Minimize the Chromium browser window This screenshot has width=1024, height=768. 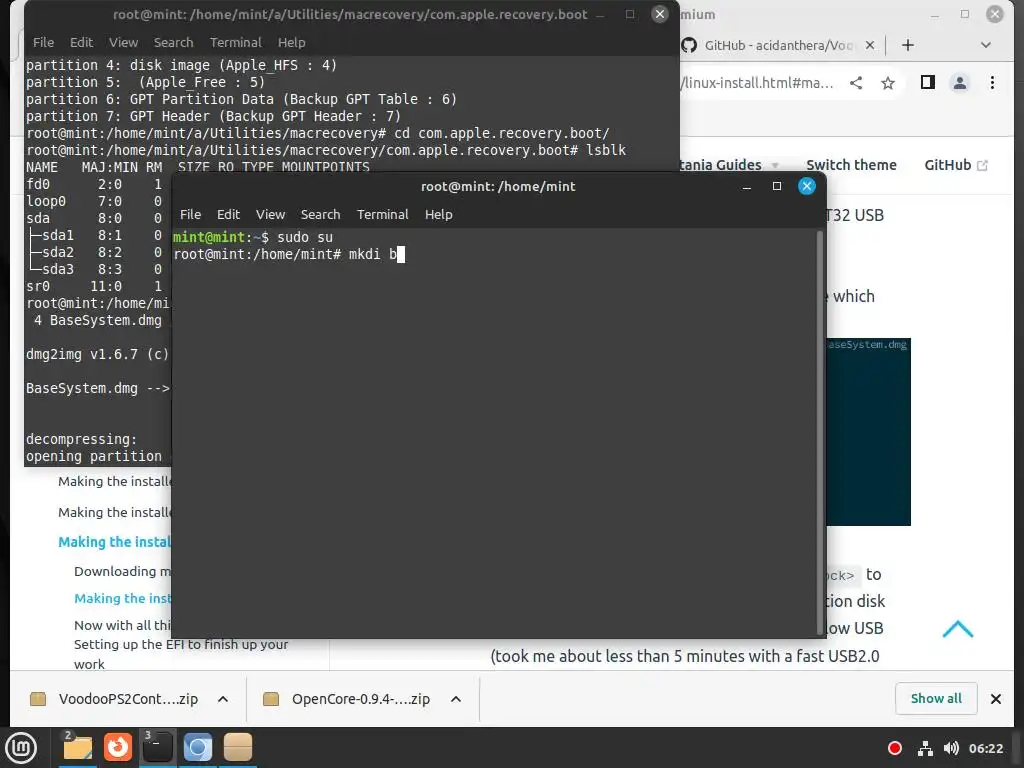[935, 14]
